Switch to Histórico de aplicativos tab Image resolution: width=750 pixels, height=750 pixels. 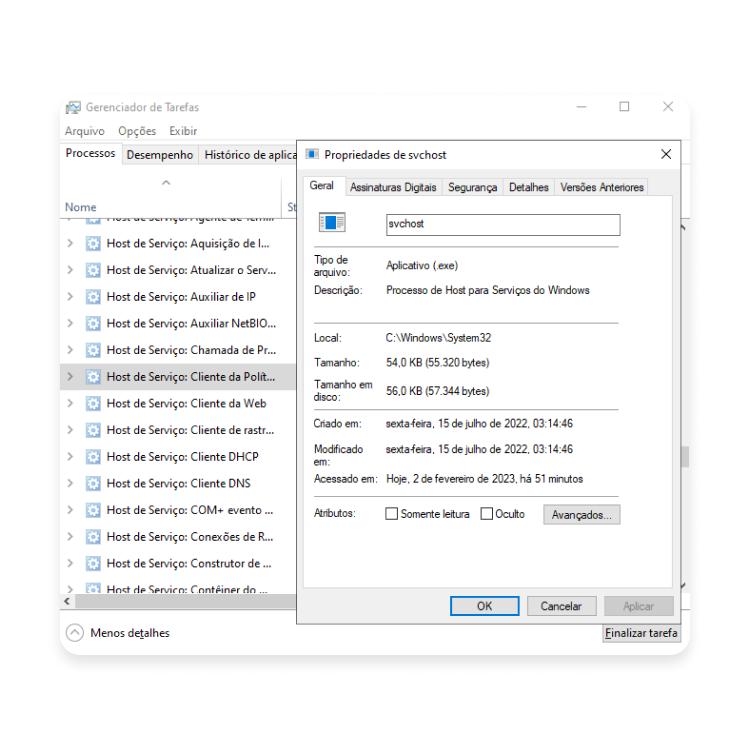click(248, 155)
